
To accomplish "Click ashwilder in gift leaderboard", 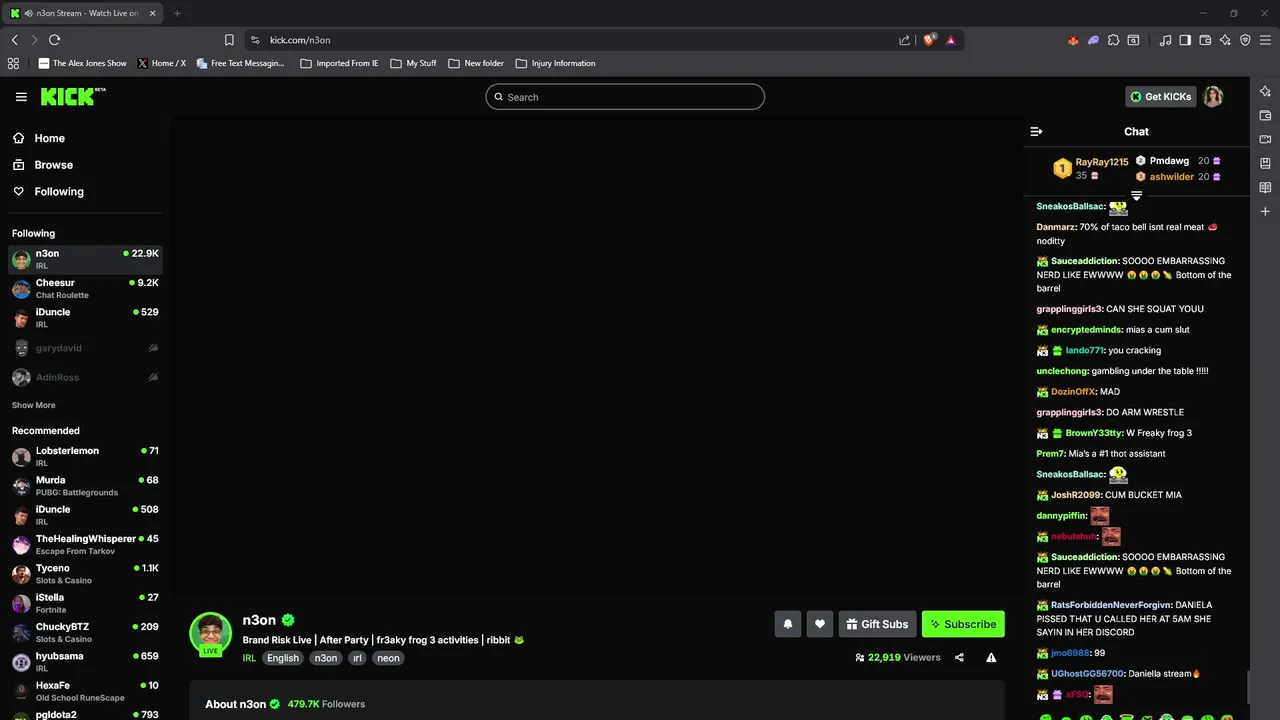I will pyautogui.click(x=1171, y=177).
